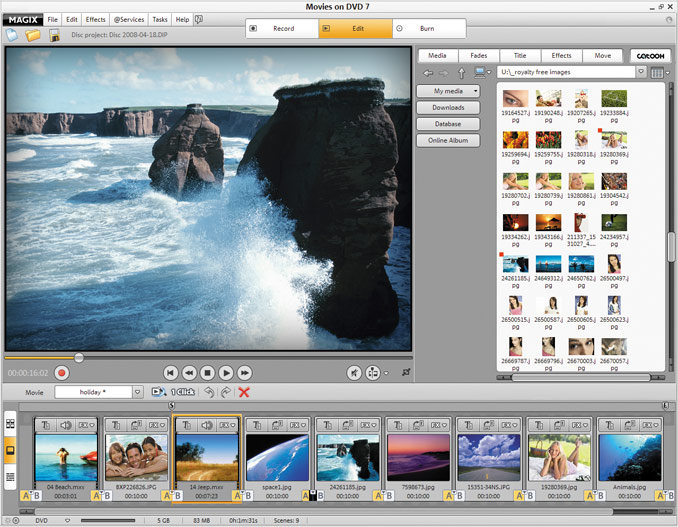Open the image folder path dropdown
The height and width of the screenshot is (527, 678).
pos(639,72)
